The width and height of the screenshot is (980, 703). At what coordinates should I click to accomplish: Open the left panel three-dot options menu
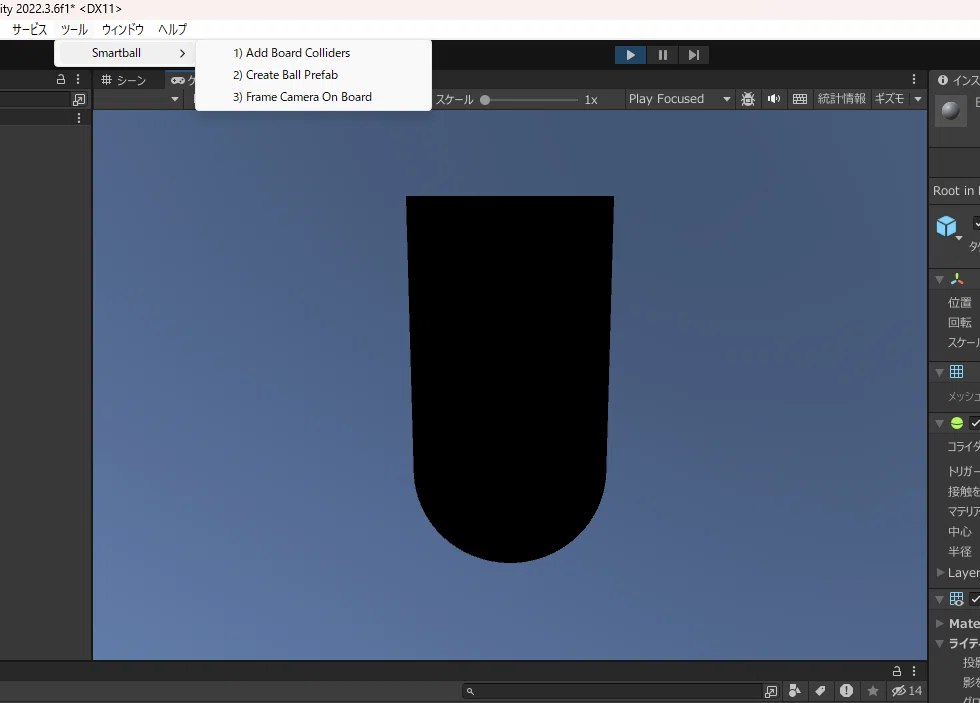[x=78, y=79]
